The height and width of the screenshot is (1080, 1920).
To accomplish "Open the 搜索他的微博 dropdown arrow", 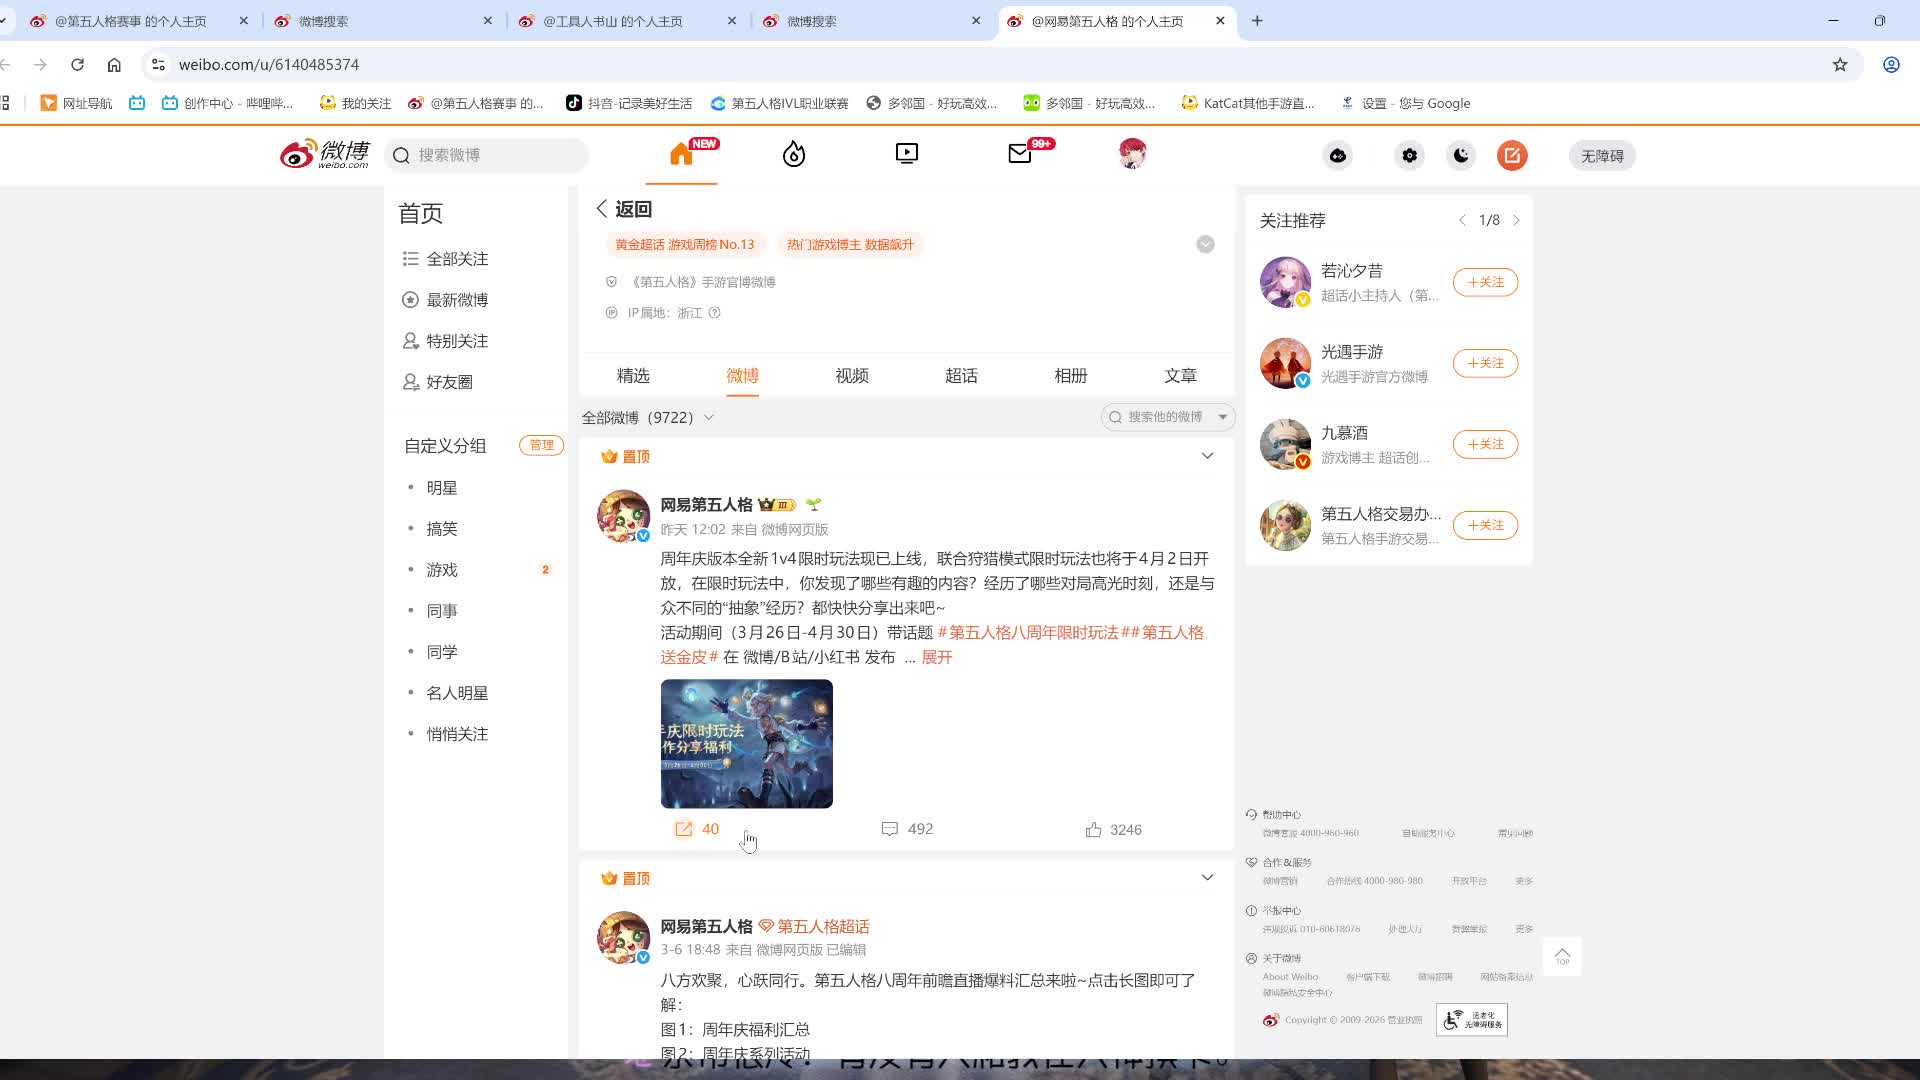I will tap(1222, 417).
